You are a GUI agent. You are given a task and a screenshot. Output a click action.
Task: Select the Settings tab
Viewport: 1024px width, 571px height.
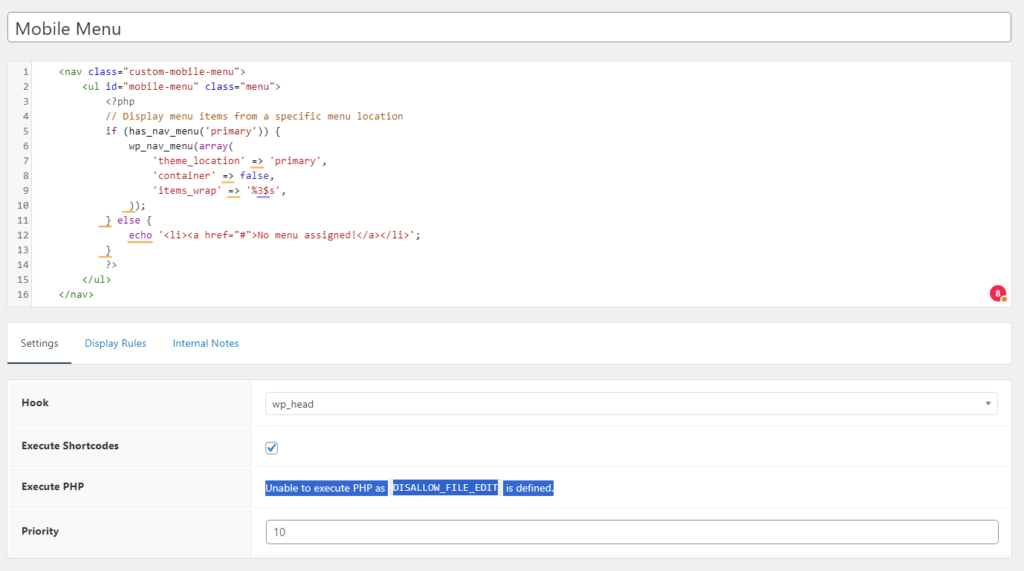(x=39, y=343)
